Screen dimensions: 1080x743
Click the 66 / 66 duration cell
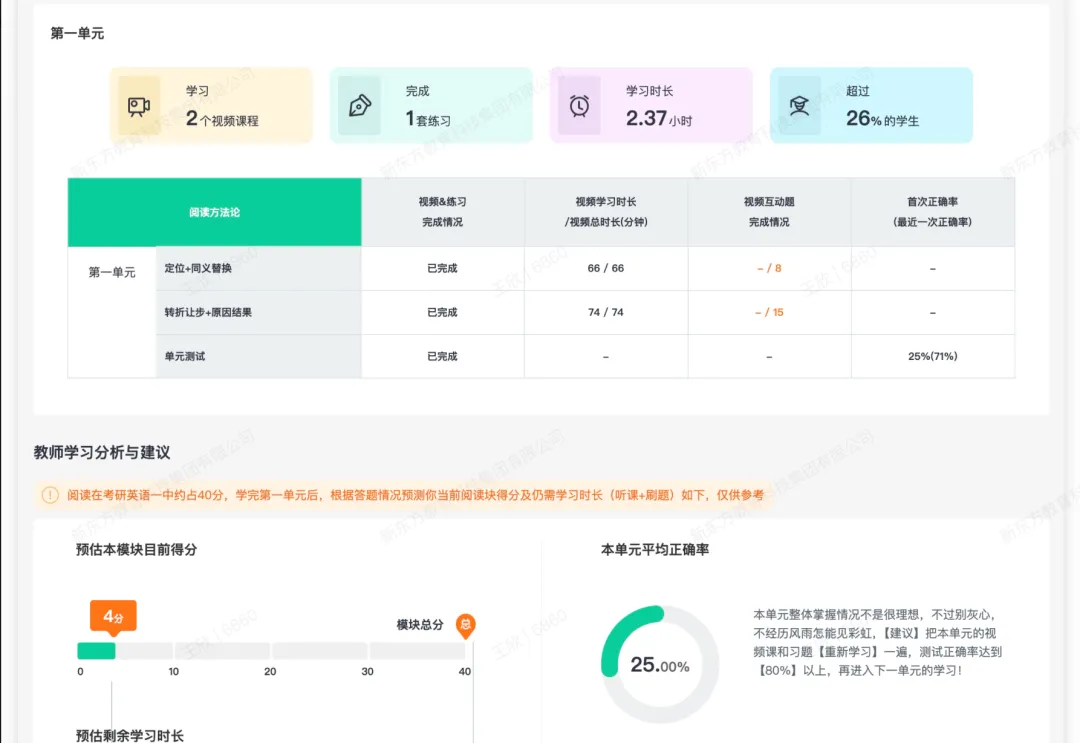[x=605, y=269]
